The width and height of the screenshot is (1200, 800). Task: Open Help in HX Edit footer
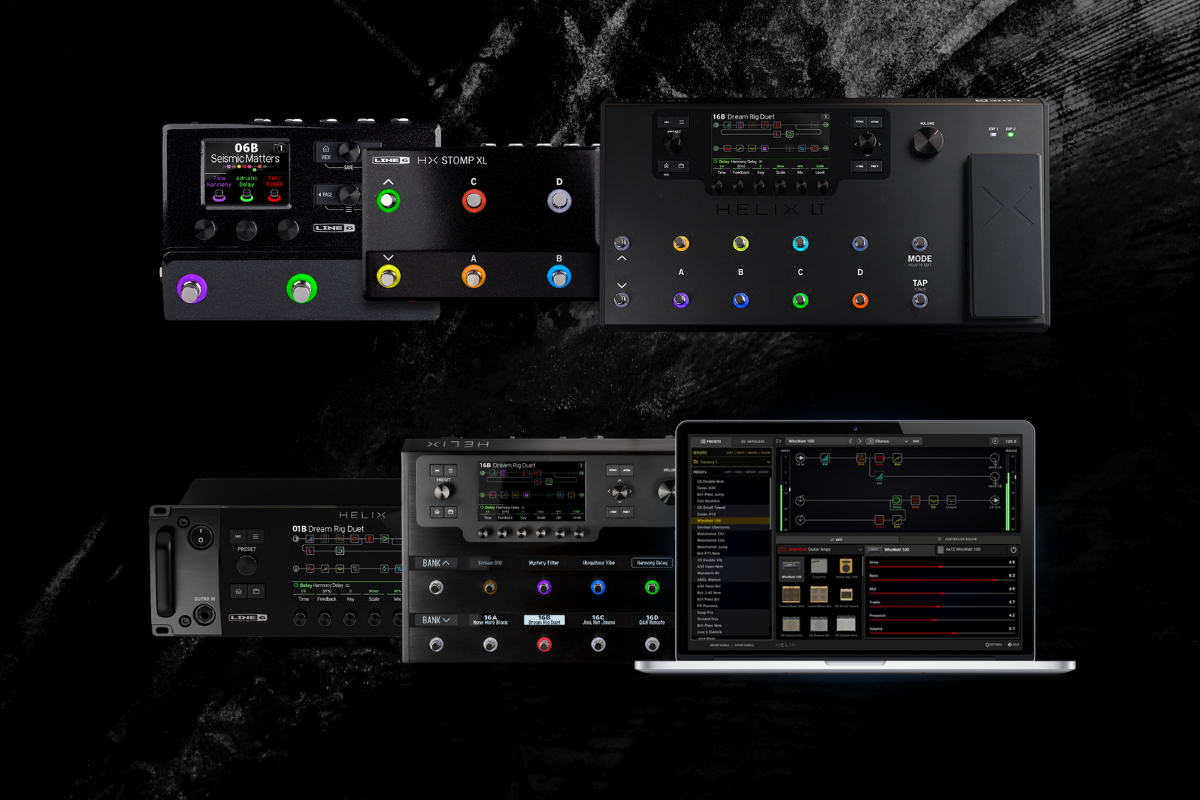tap(1013, 645)
